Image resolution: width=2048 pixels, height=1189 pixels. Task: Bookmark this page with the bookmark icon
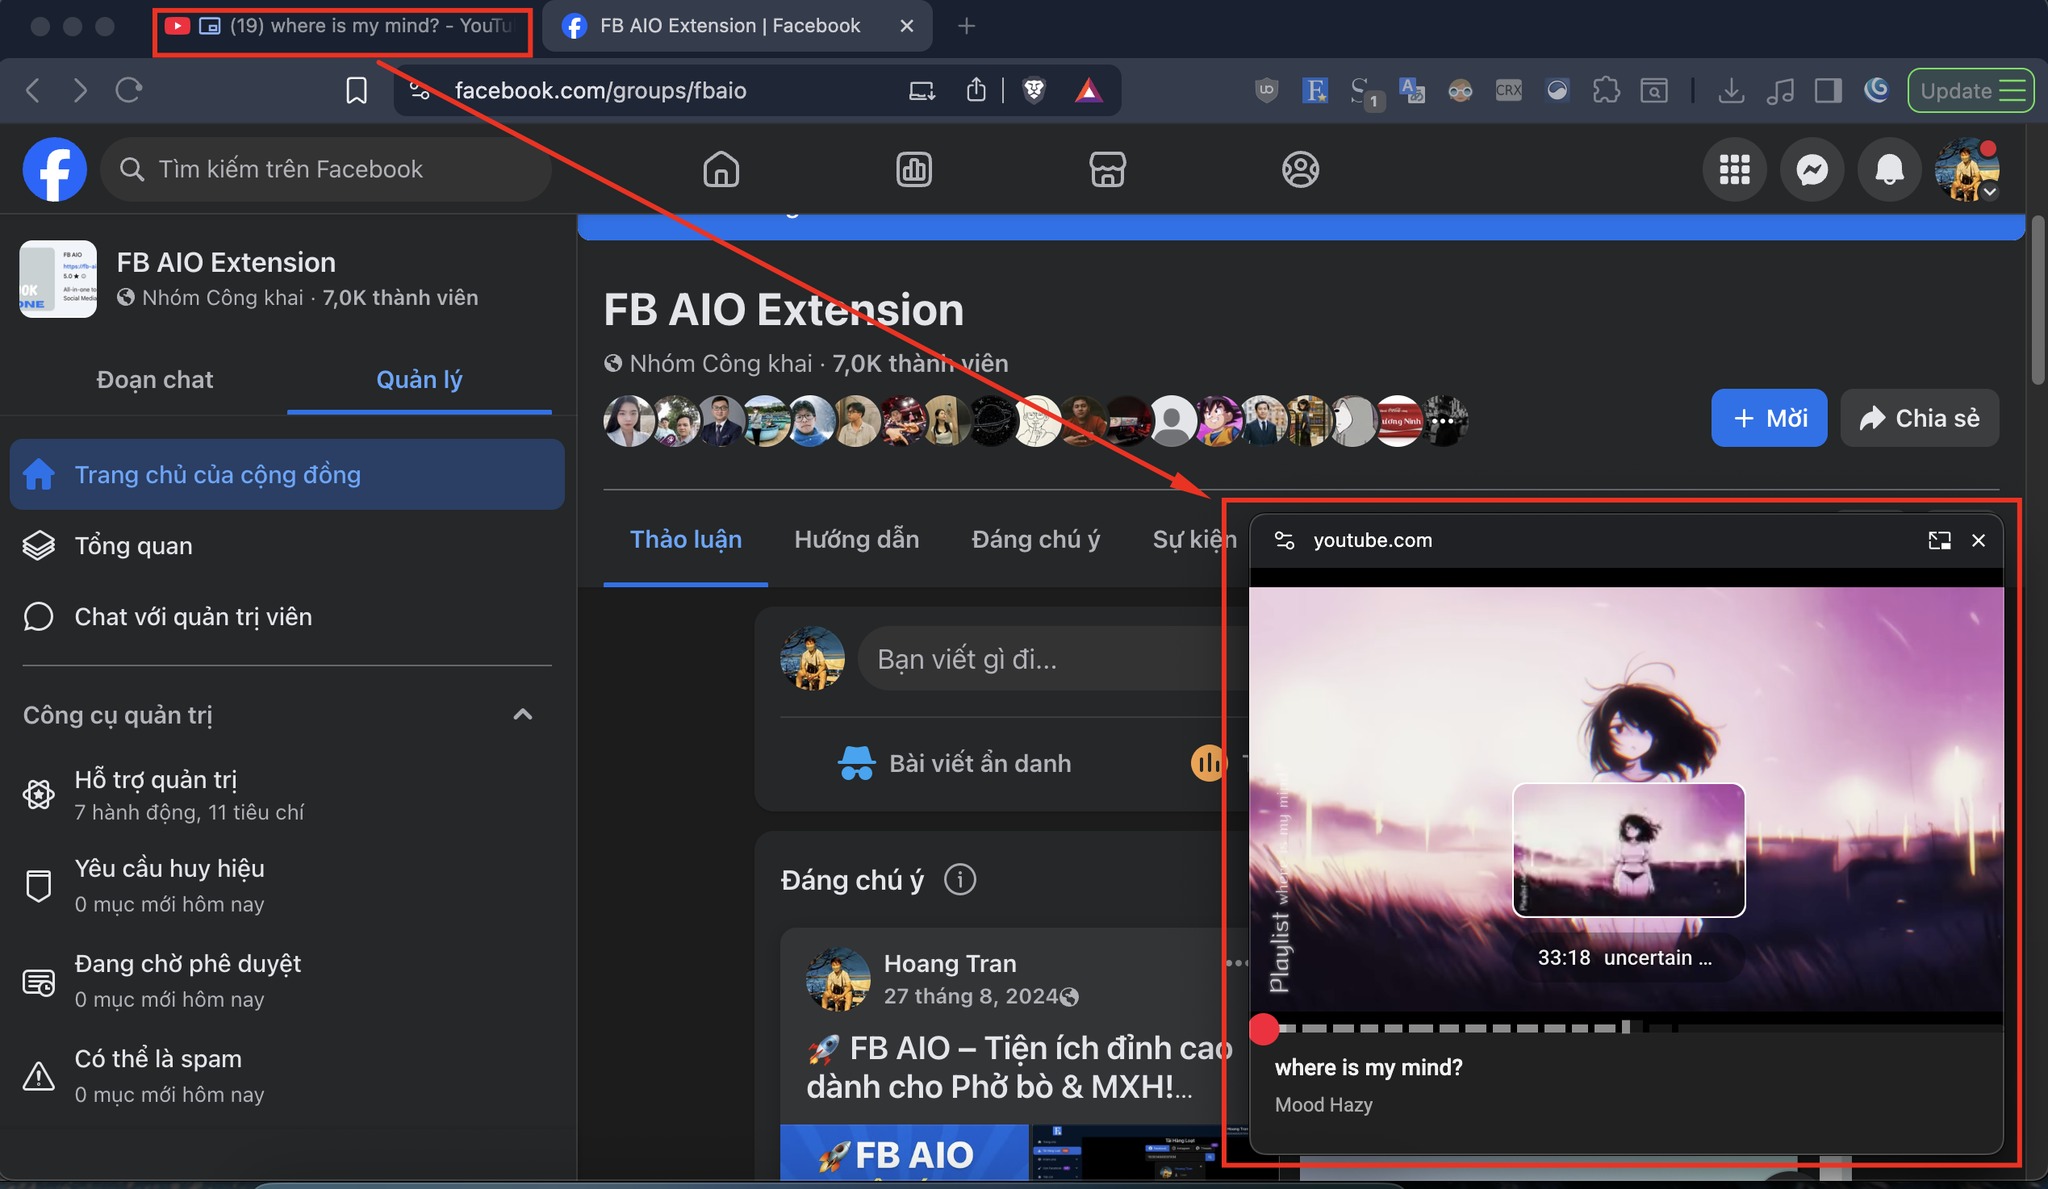(356, 91)
